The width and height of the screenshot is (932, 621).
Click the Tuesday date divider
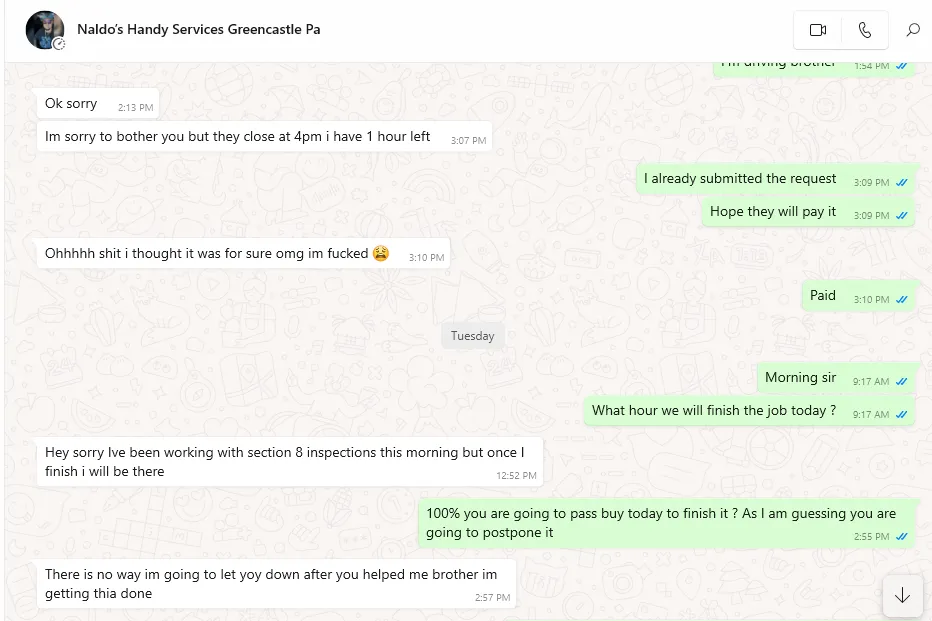coord(472,335)
